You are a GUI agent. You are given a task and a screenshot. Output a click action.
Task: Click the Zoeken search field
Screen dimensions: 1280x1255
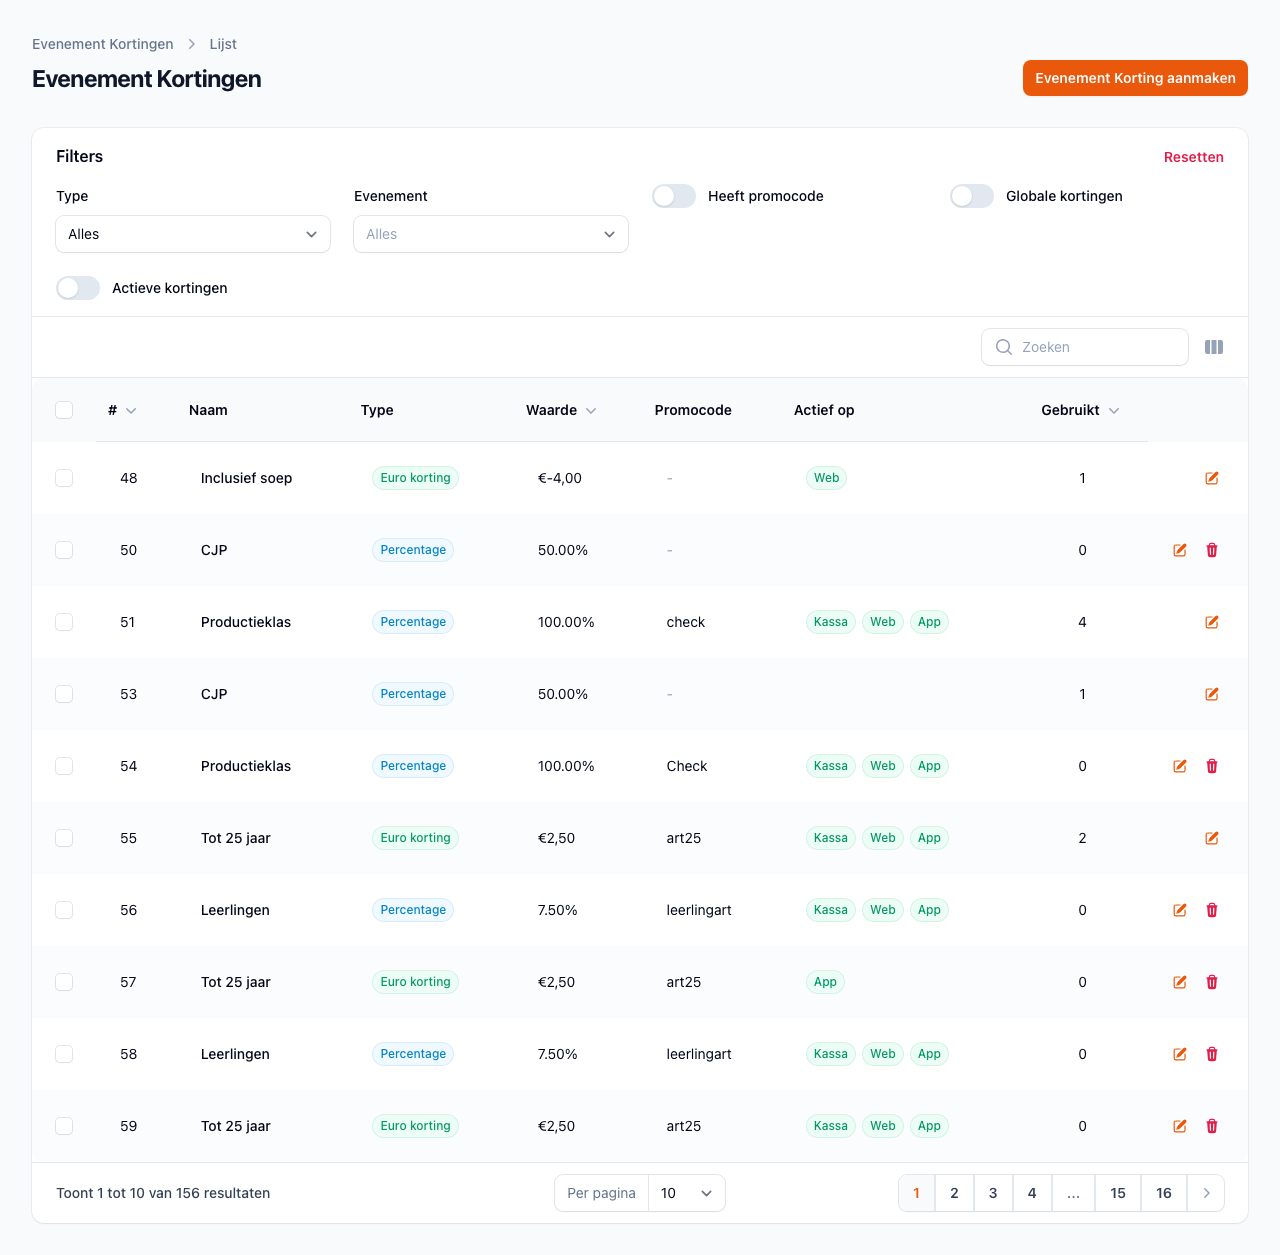[1095, 347]
